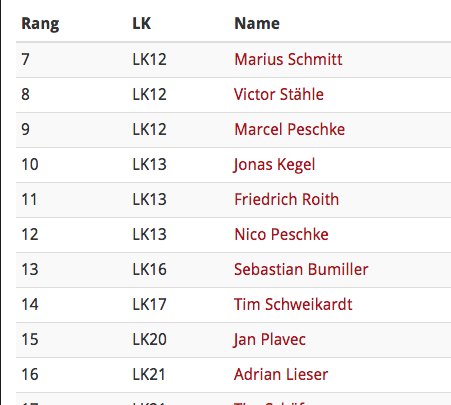This screenshot has height=405, width=451.
Task: Click the LK column header
Action: (x=142, y=24)
